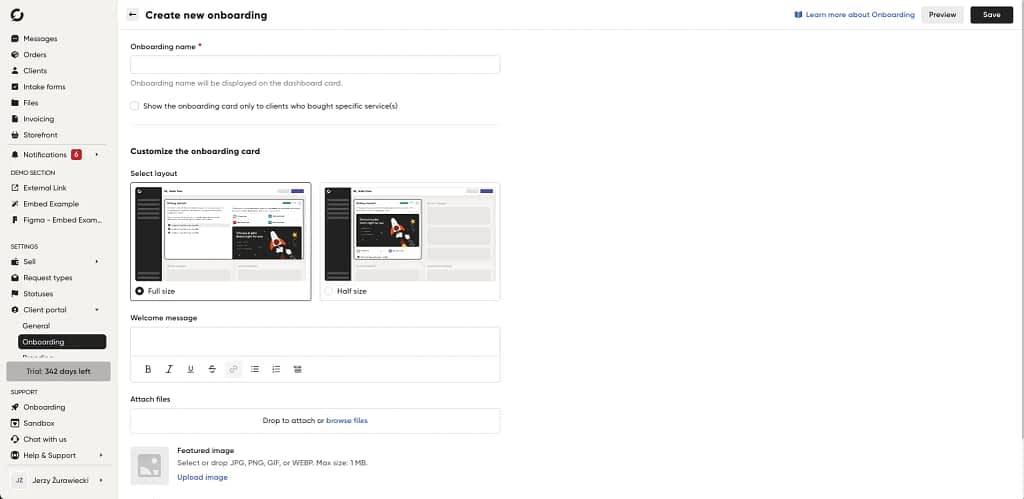
Task: Click the Statuses flag icon
Action: pyautogui.click(x=15, y=294)
